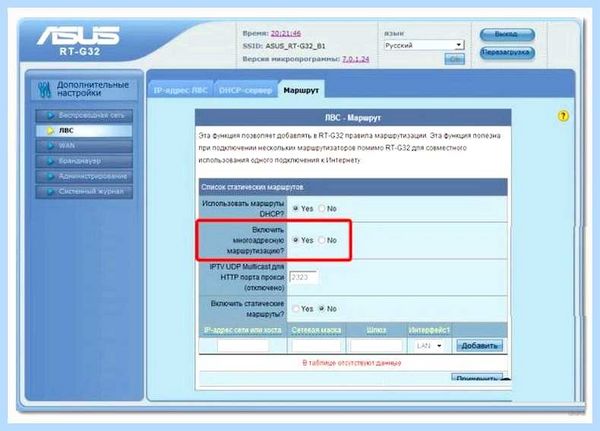Open the Администрирование sidebar section
This screenshot has width=600, height=431.
pos(84,176)
